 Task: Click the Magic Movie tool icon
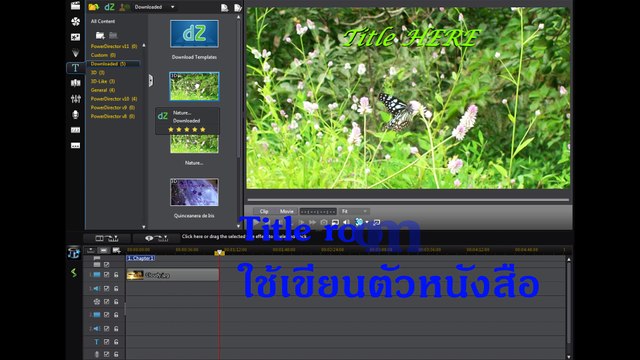tap(73, 253)
